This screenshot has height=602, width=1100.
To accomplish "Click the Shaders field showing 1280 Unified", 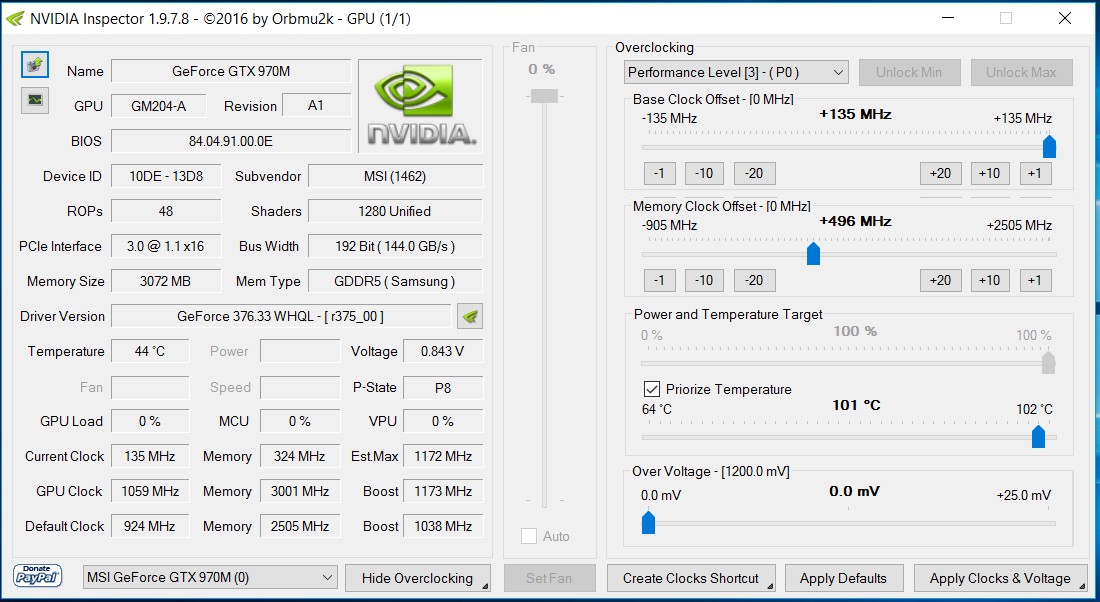I will (395, 211).
